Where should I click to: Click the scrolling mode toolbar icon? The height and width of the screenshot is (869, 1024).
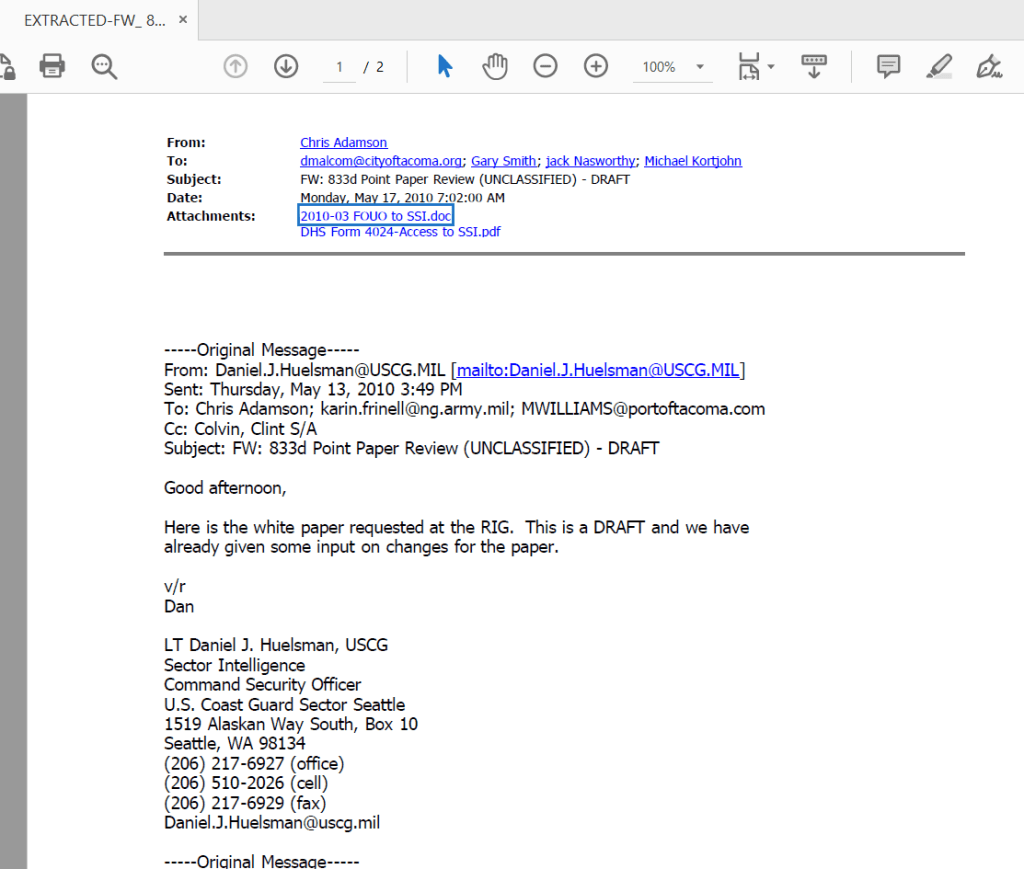tap(814, 67)
